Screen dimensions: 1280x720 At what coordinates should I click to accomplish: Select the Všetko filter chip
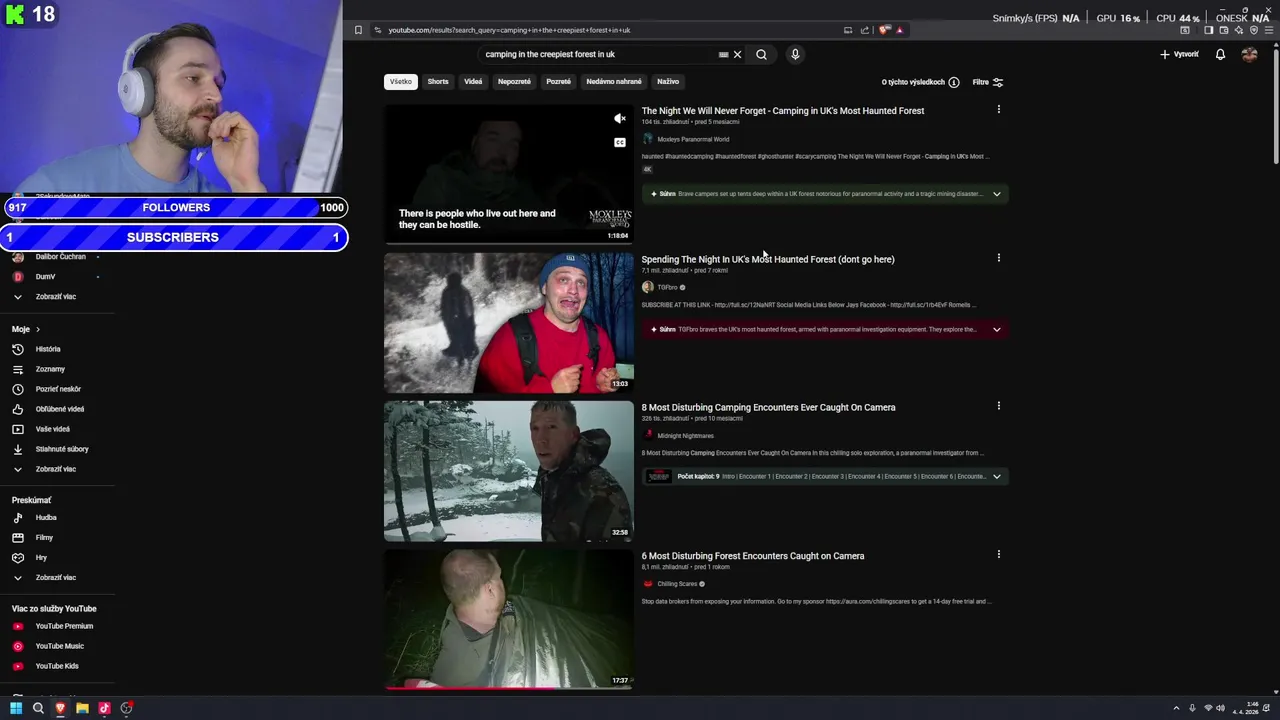401,82
